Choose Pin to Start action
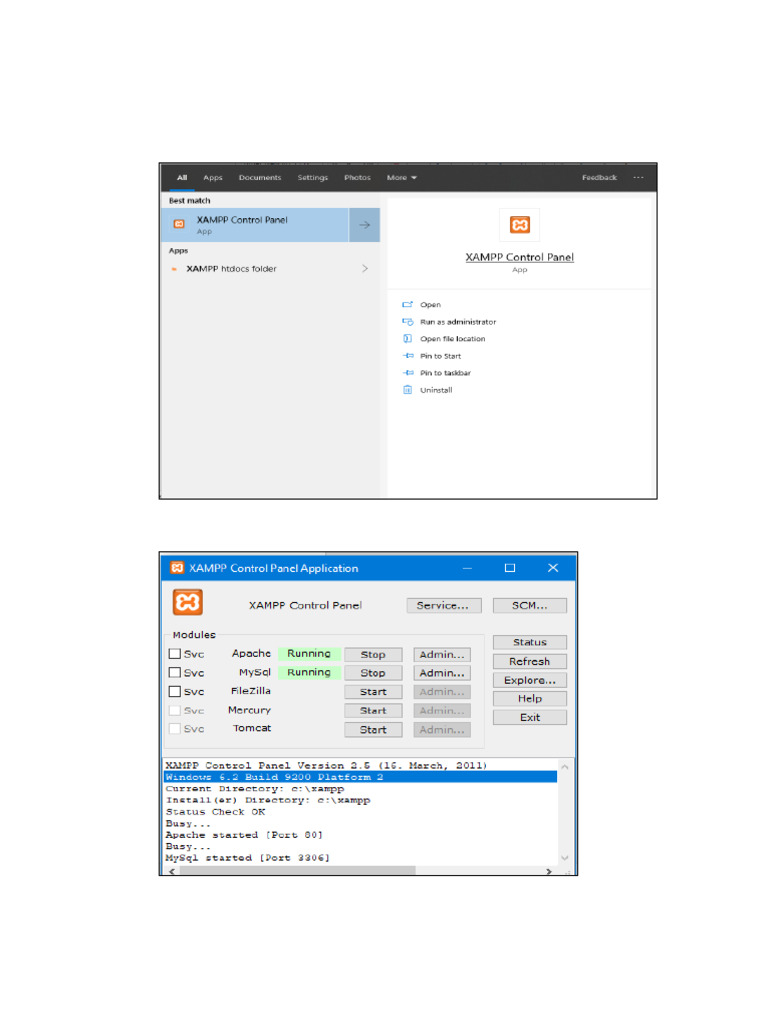This screenshot has width=768, height=1024. 440,356
